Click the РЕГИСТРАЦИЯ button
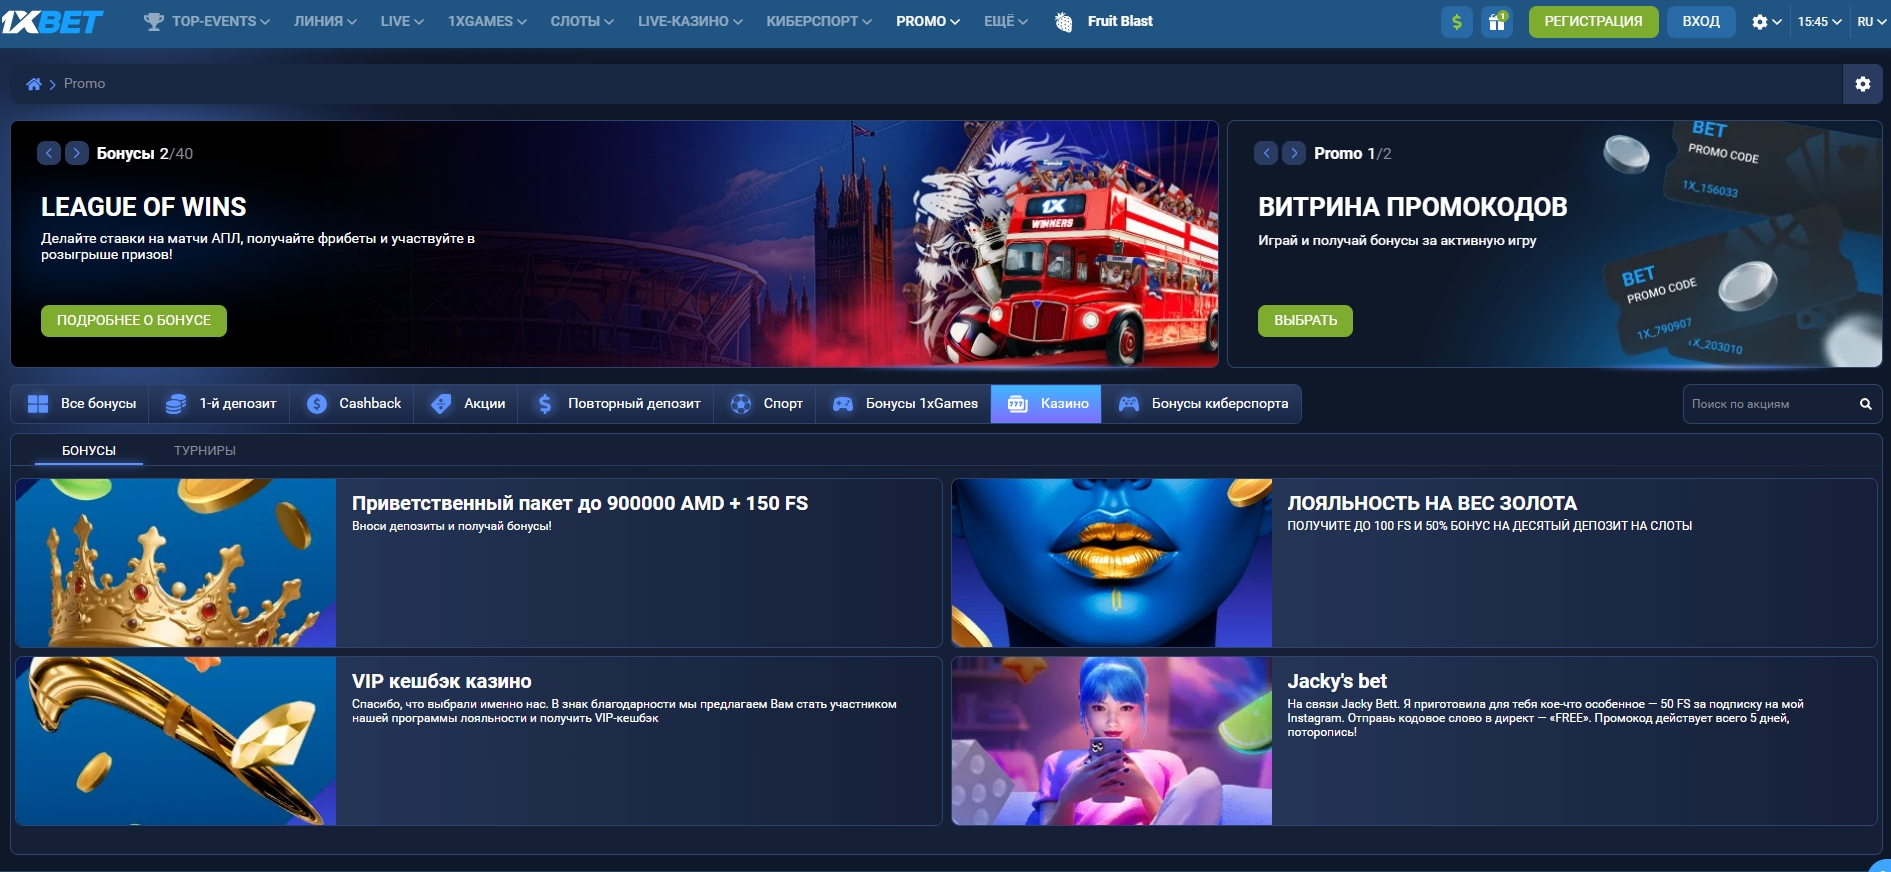 point(1593,21)
